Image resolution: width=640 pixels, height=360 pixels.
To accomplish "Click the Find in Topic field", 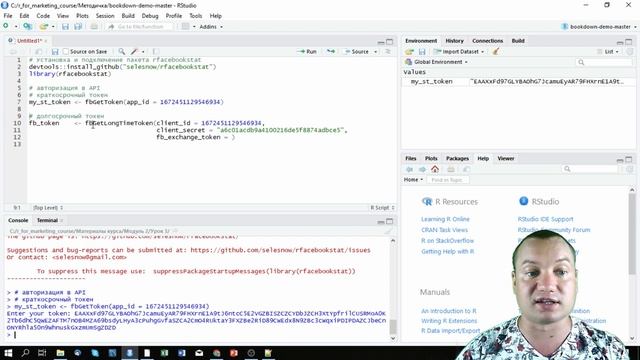I will click(x=448, y=180).
